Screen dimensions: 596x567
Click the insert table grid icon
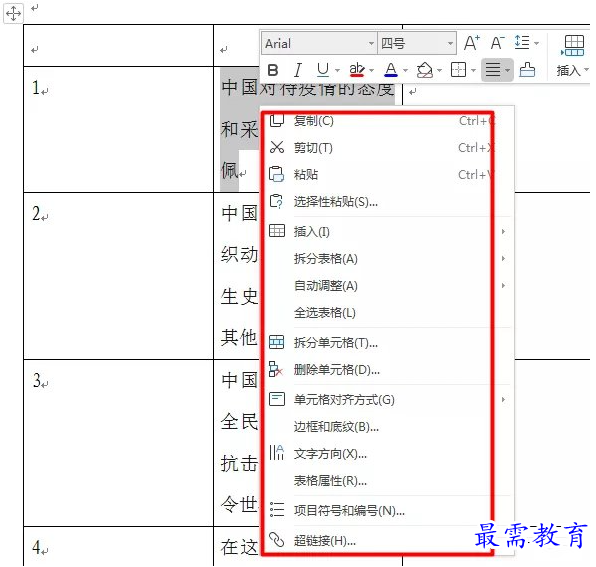tap(573, 45)
